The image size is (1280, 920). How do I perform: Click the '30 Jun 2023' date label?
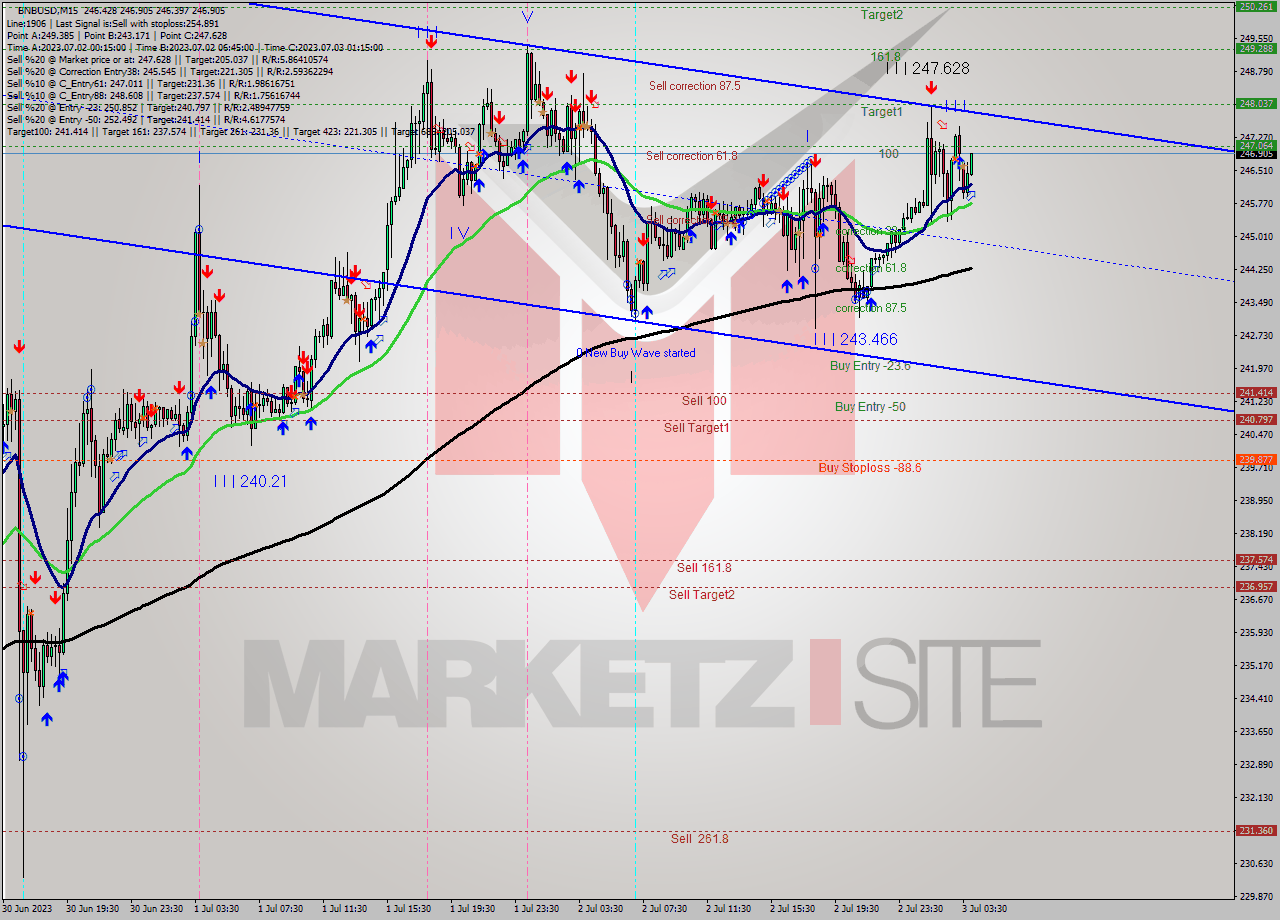(27, 909)
